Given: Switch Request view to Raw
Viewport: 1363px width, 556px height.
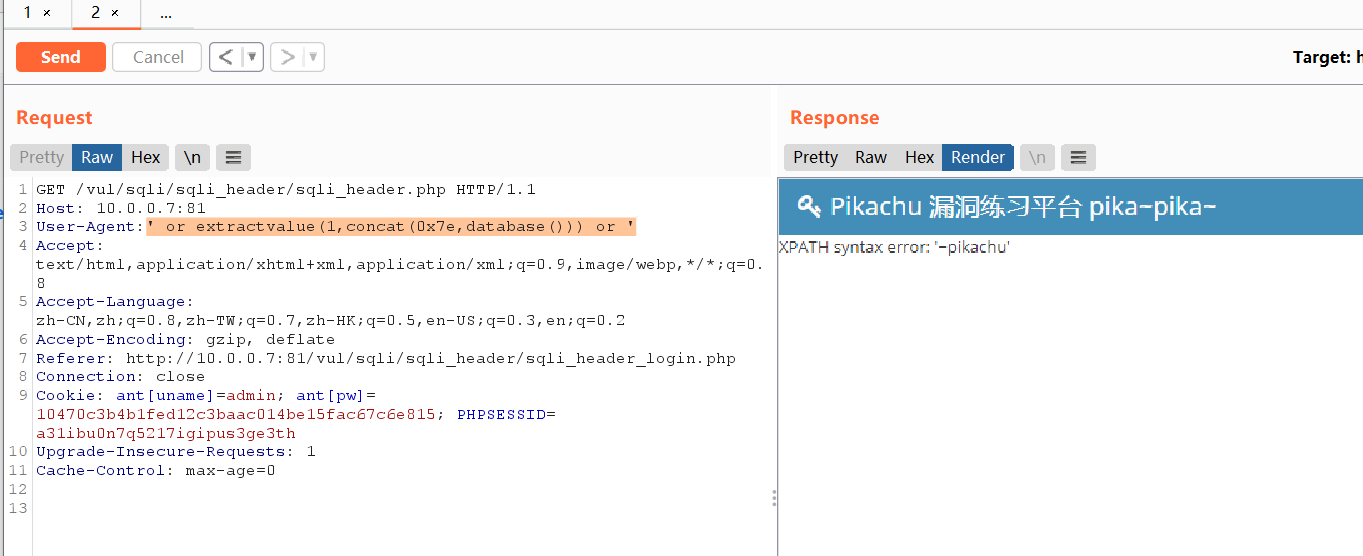Looking at the screenshot, I should point(97,157).
